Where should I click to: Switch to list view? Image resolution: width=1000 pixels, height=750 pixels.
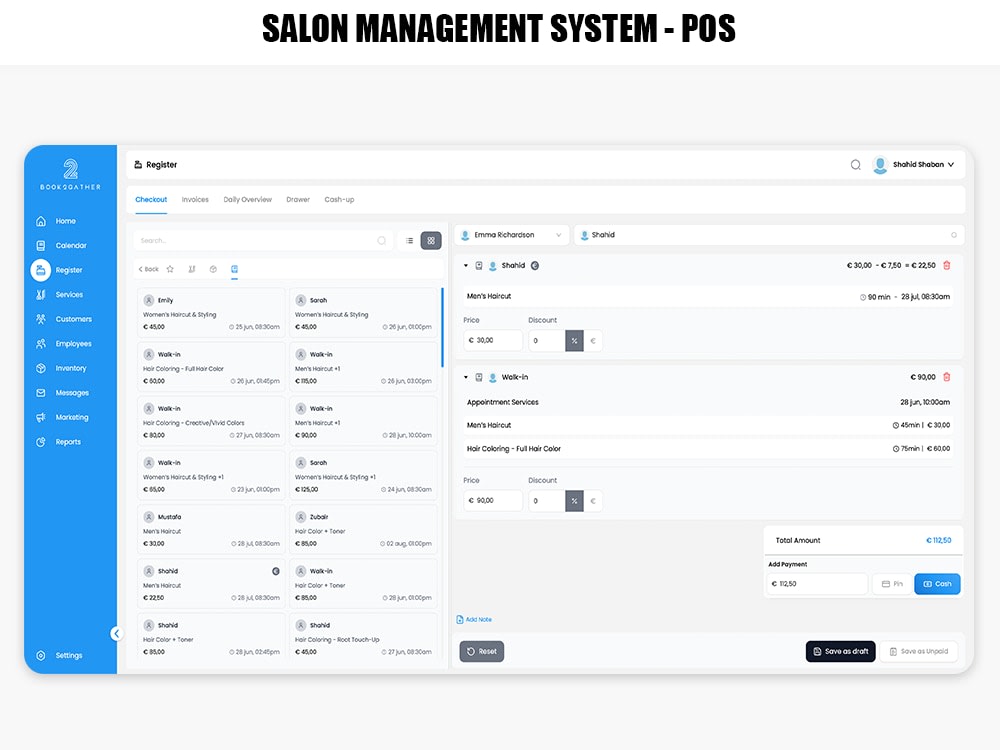409,240
